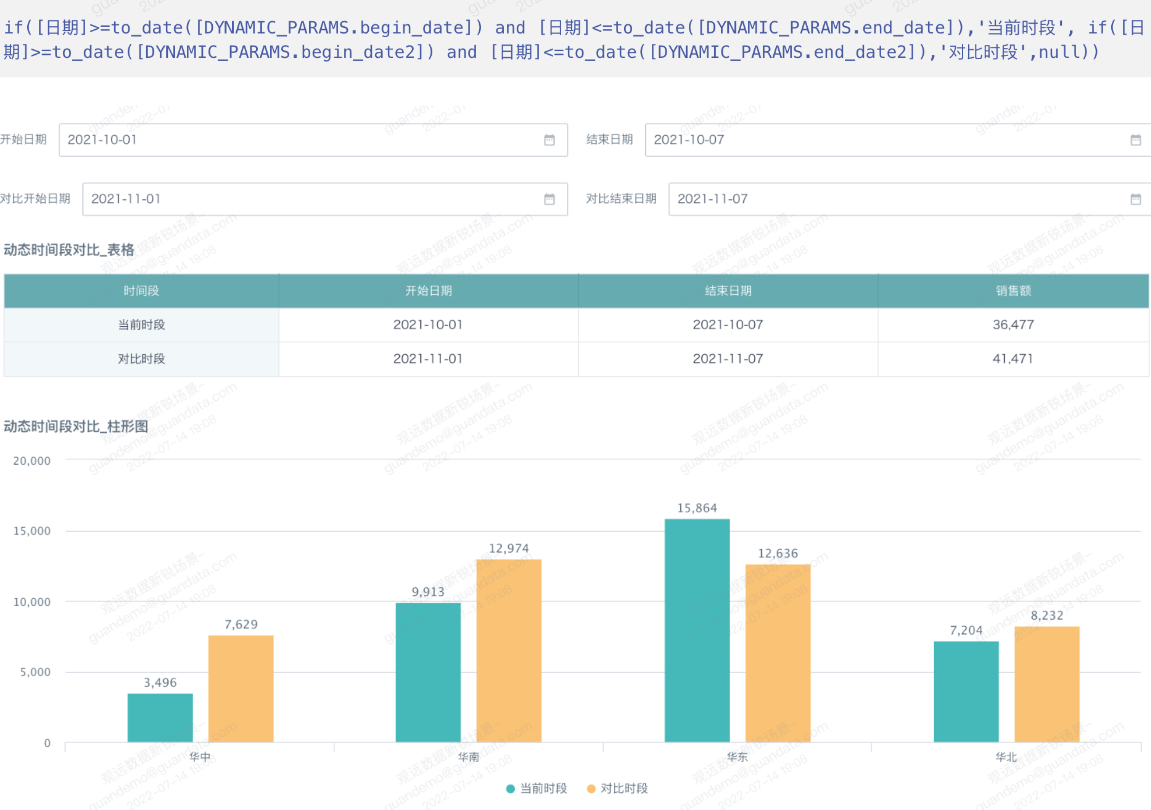The height and width of the screenshot is (810, 1151).
Task: Click the 对比开始日期 field showing 2021-11-01
Action: pos(325,199)
